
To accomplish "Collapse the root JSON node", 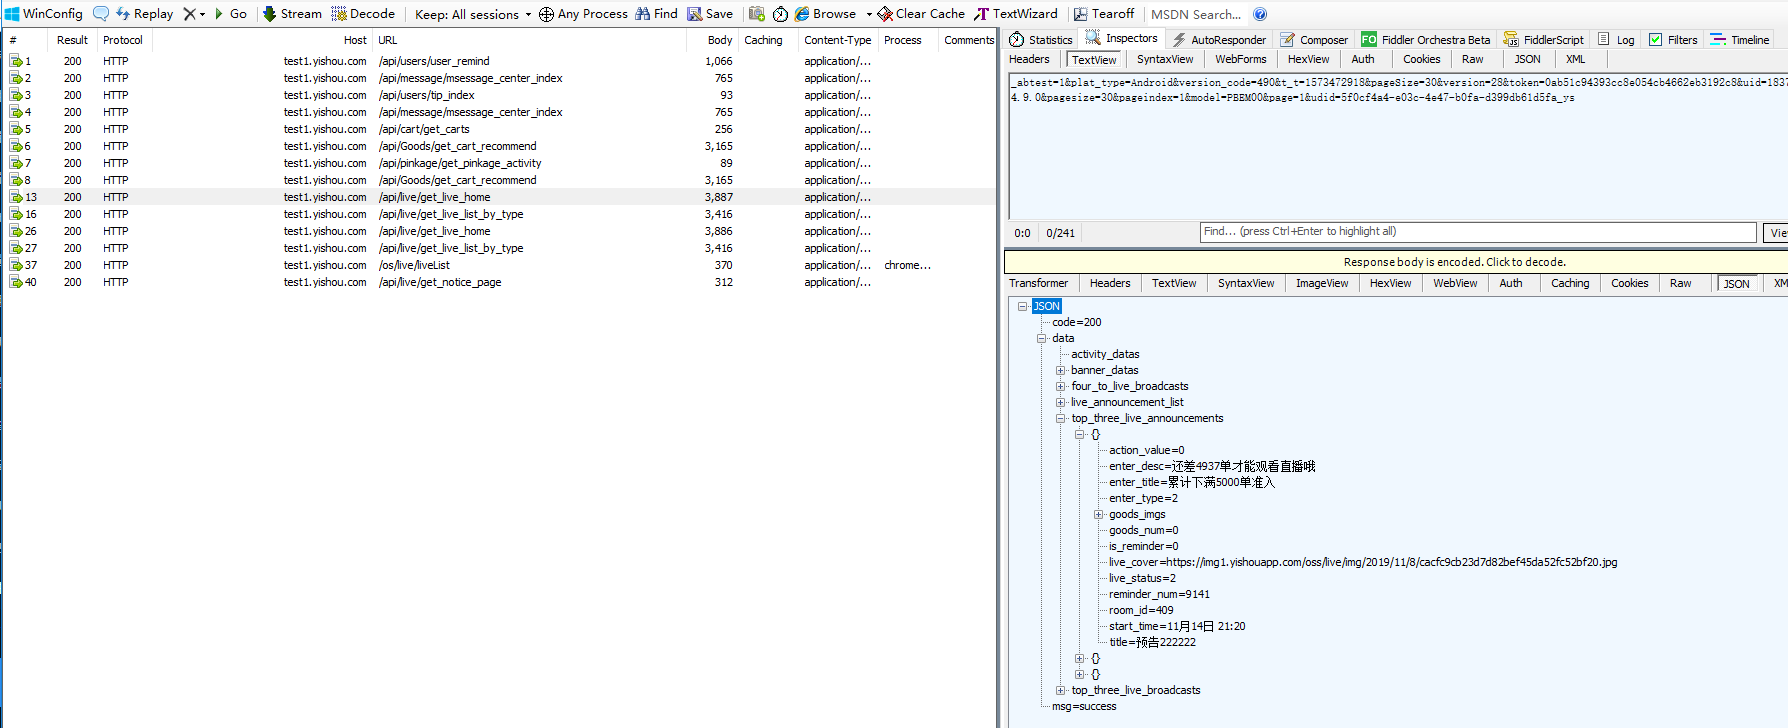I will point(1022,306).
